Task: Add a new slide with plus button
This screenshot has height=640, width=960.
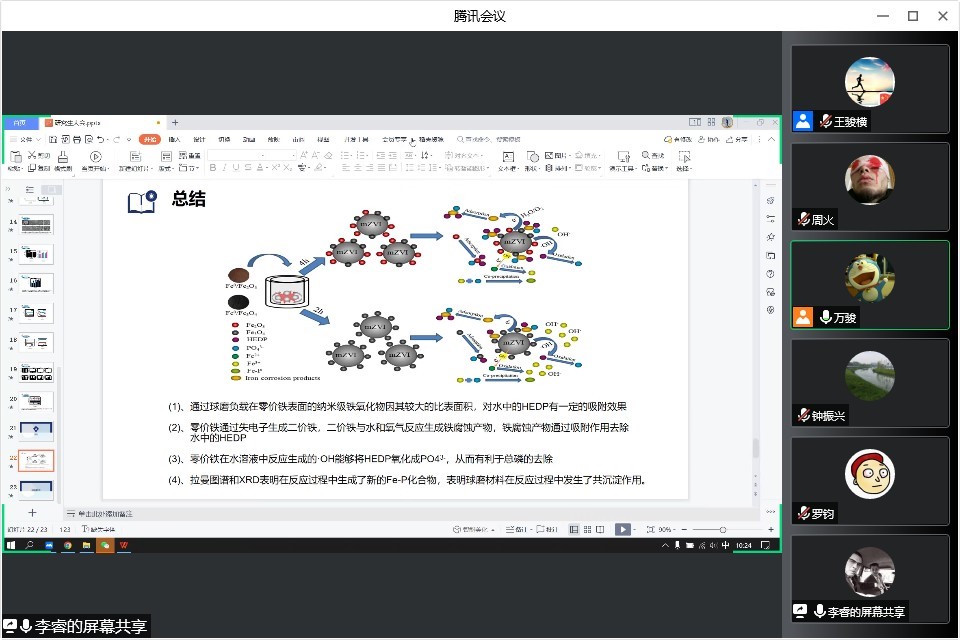Action: 32,513
